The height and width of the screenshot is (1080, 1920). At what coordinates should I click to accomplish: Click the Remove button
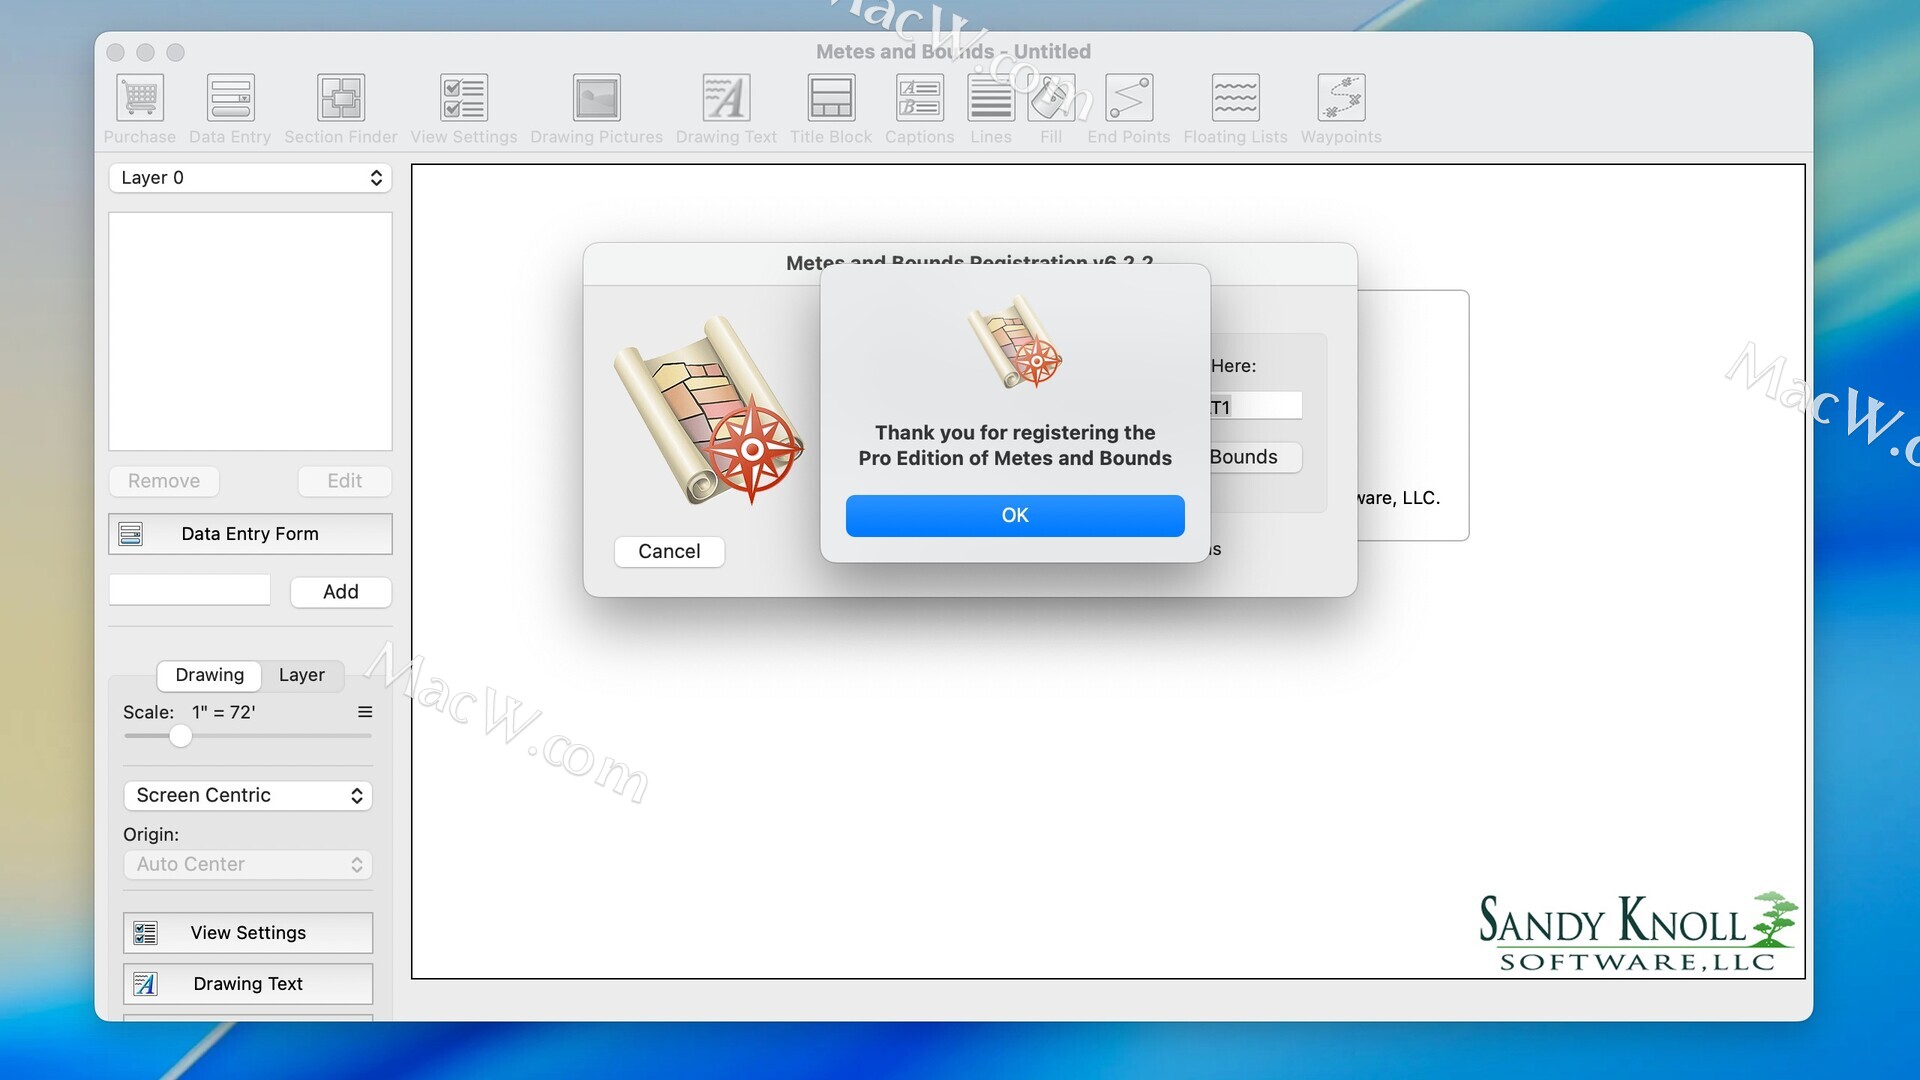point(164,481)
